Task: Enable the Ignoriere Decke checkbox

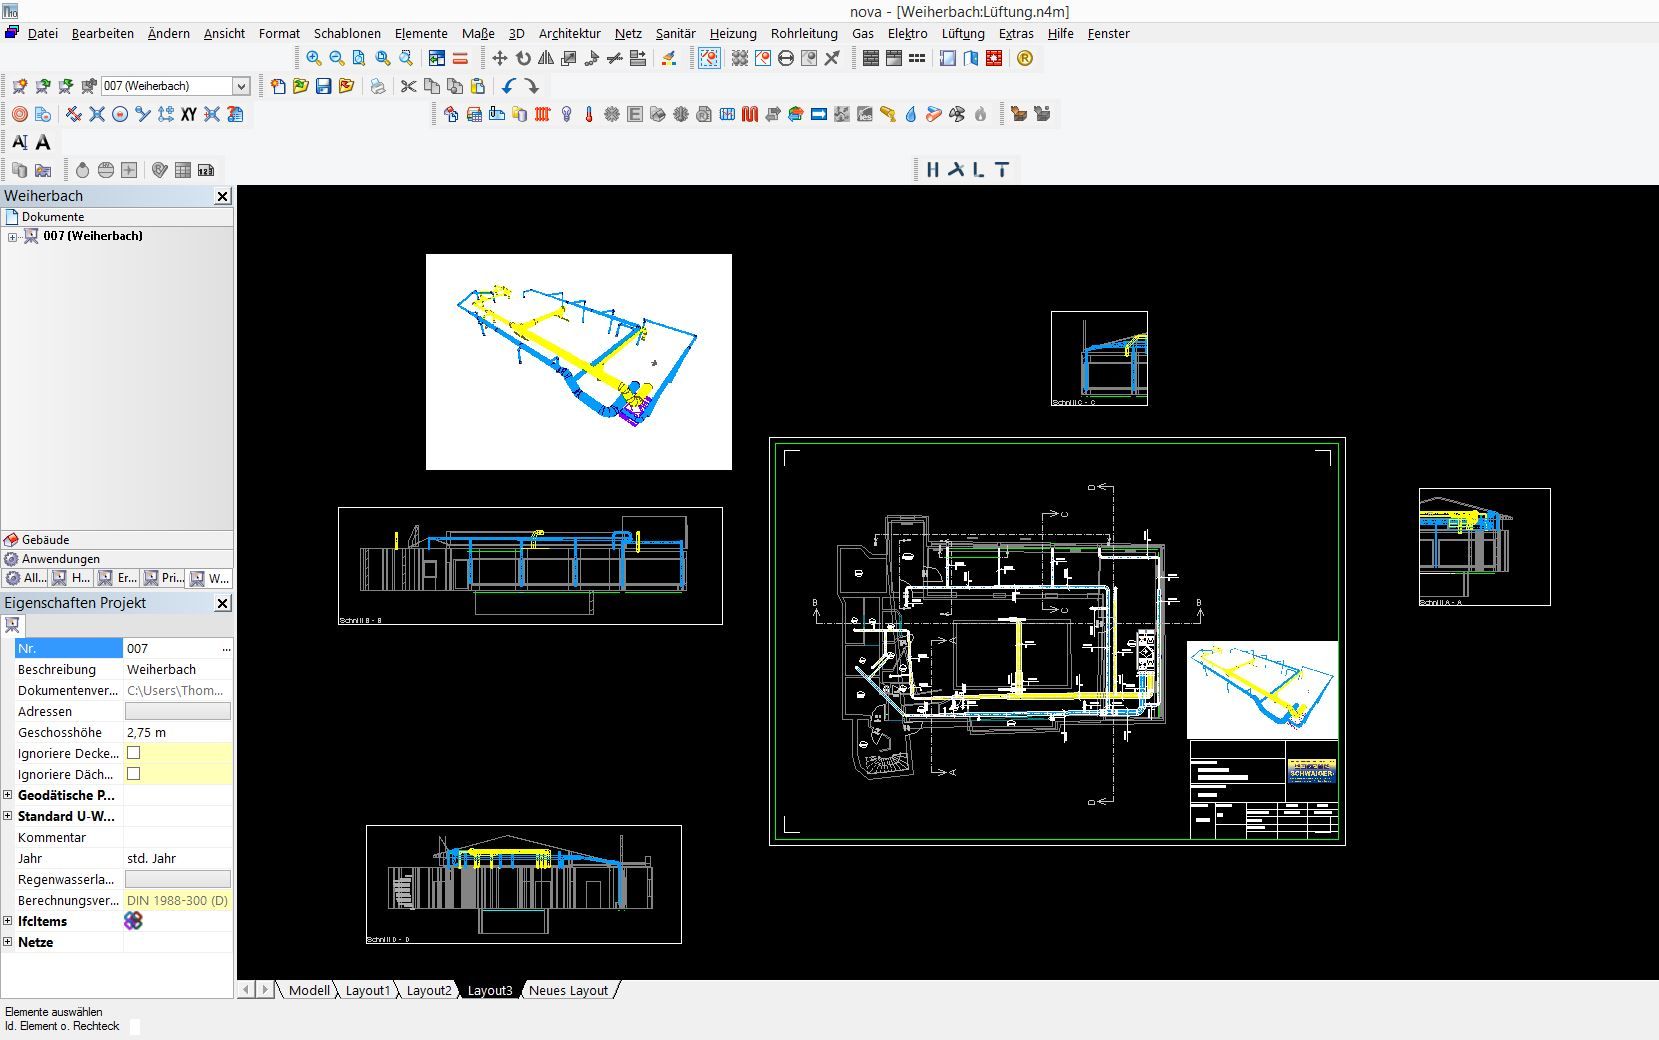Action: (133, 753)
